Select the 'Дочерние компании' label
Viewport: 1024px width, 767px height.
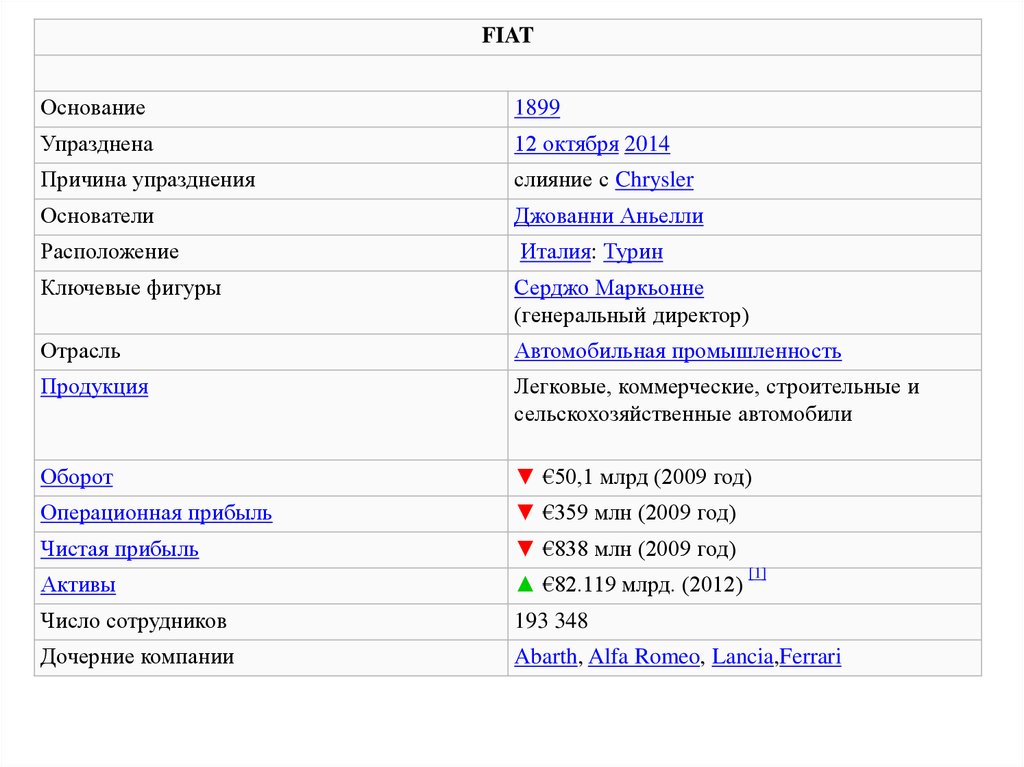click(137, 657)
